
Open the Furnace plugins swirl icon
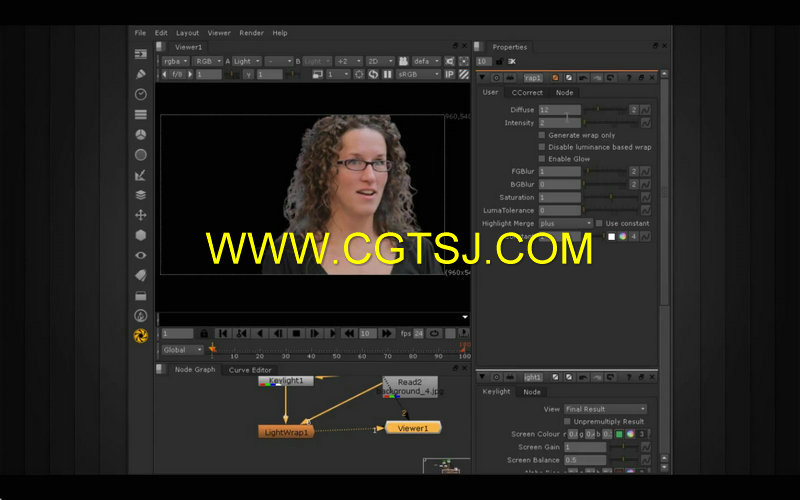point(141,336)
